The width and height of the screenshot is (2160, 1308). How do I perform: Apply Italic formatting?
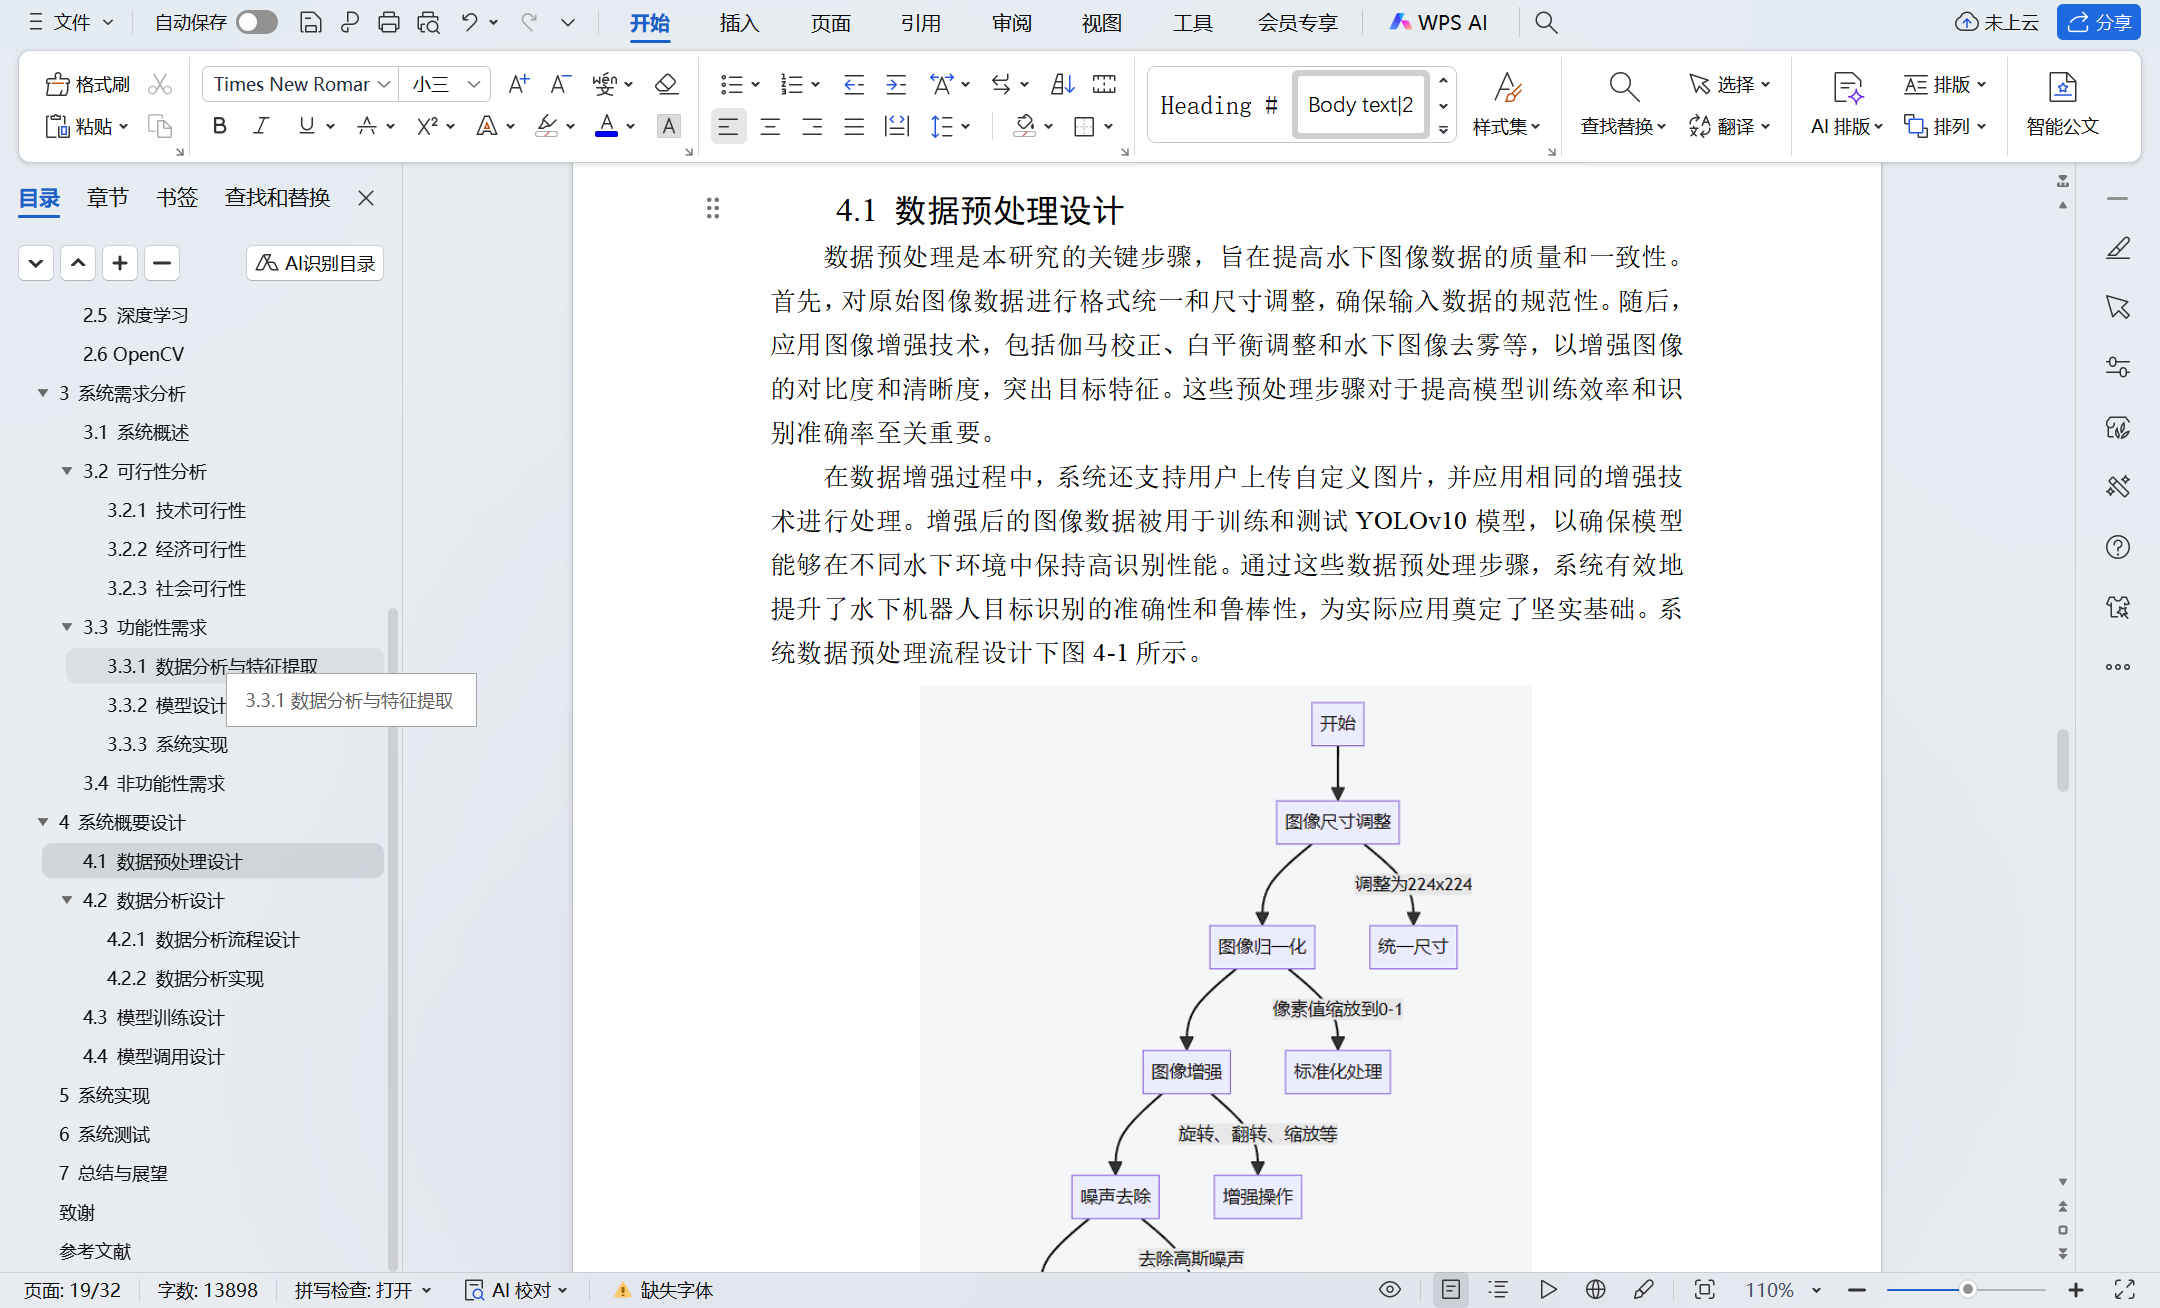262,126
